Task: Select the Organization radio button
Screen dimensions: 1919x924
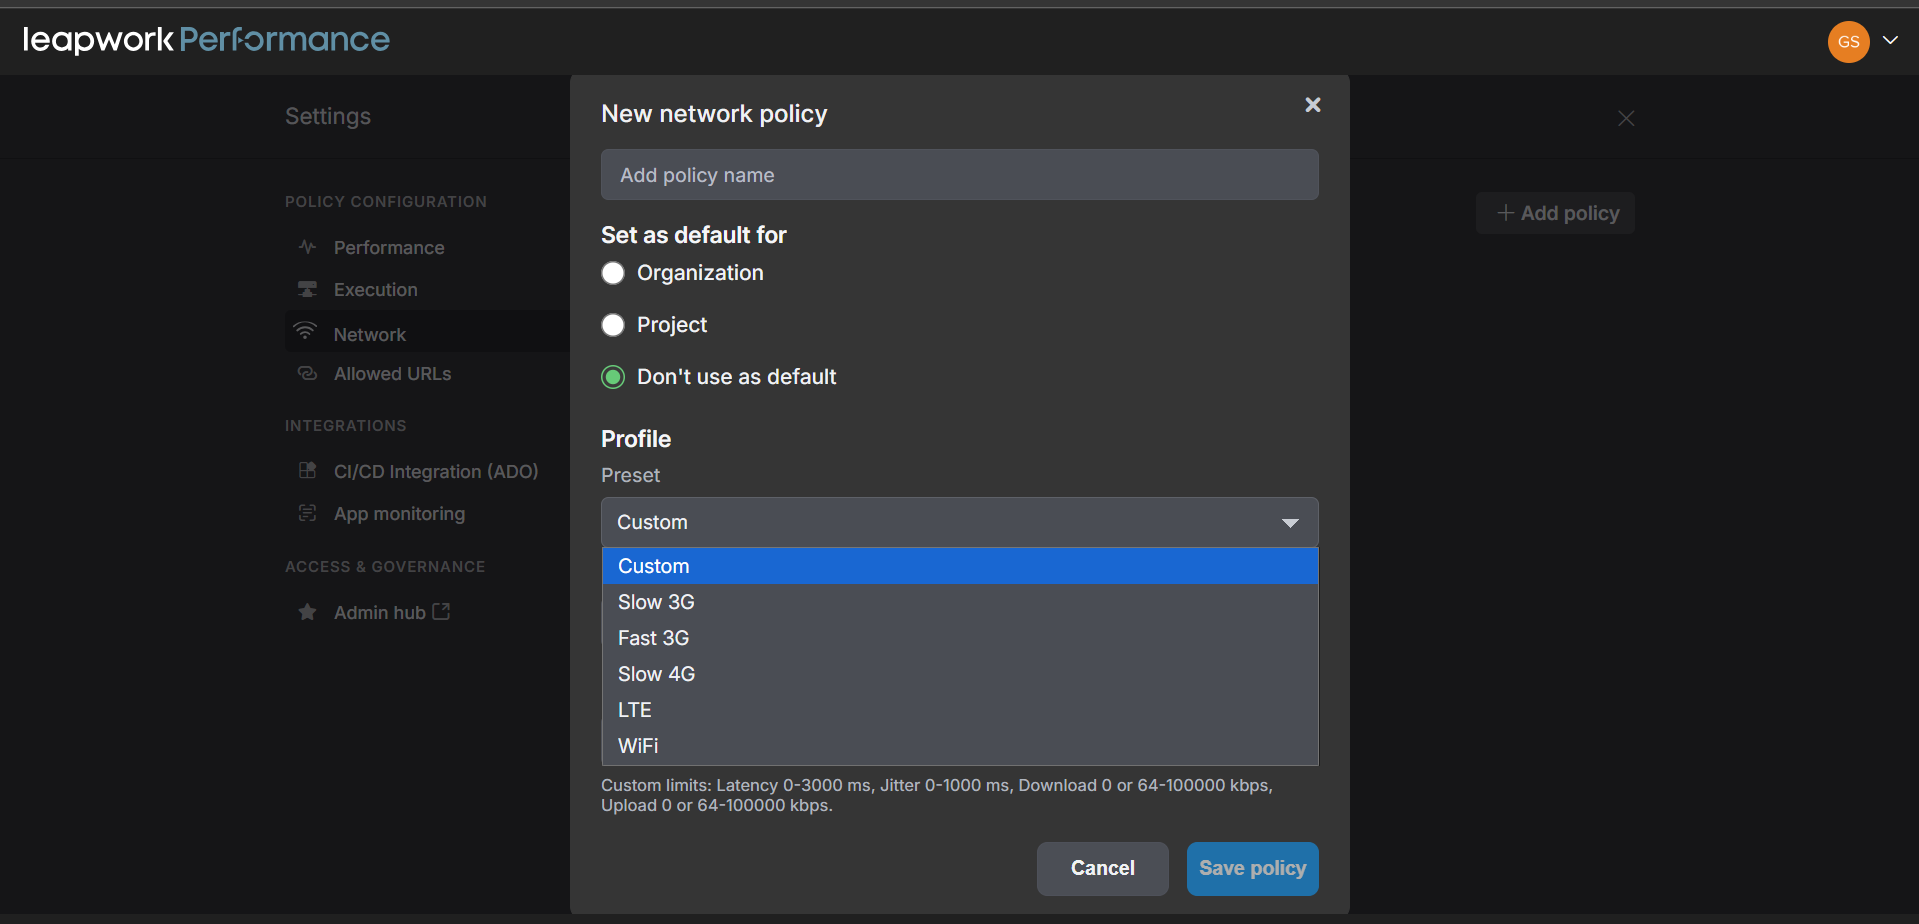Action: [x=613, y=273]
